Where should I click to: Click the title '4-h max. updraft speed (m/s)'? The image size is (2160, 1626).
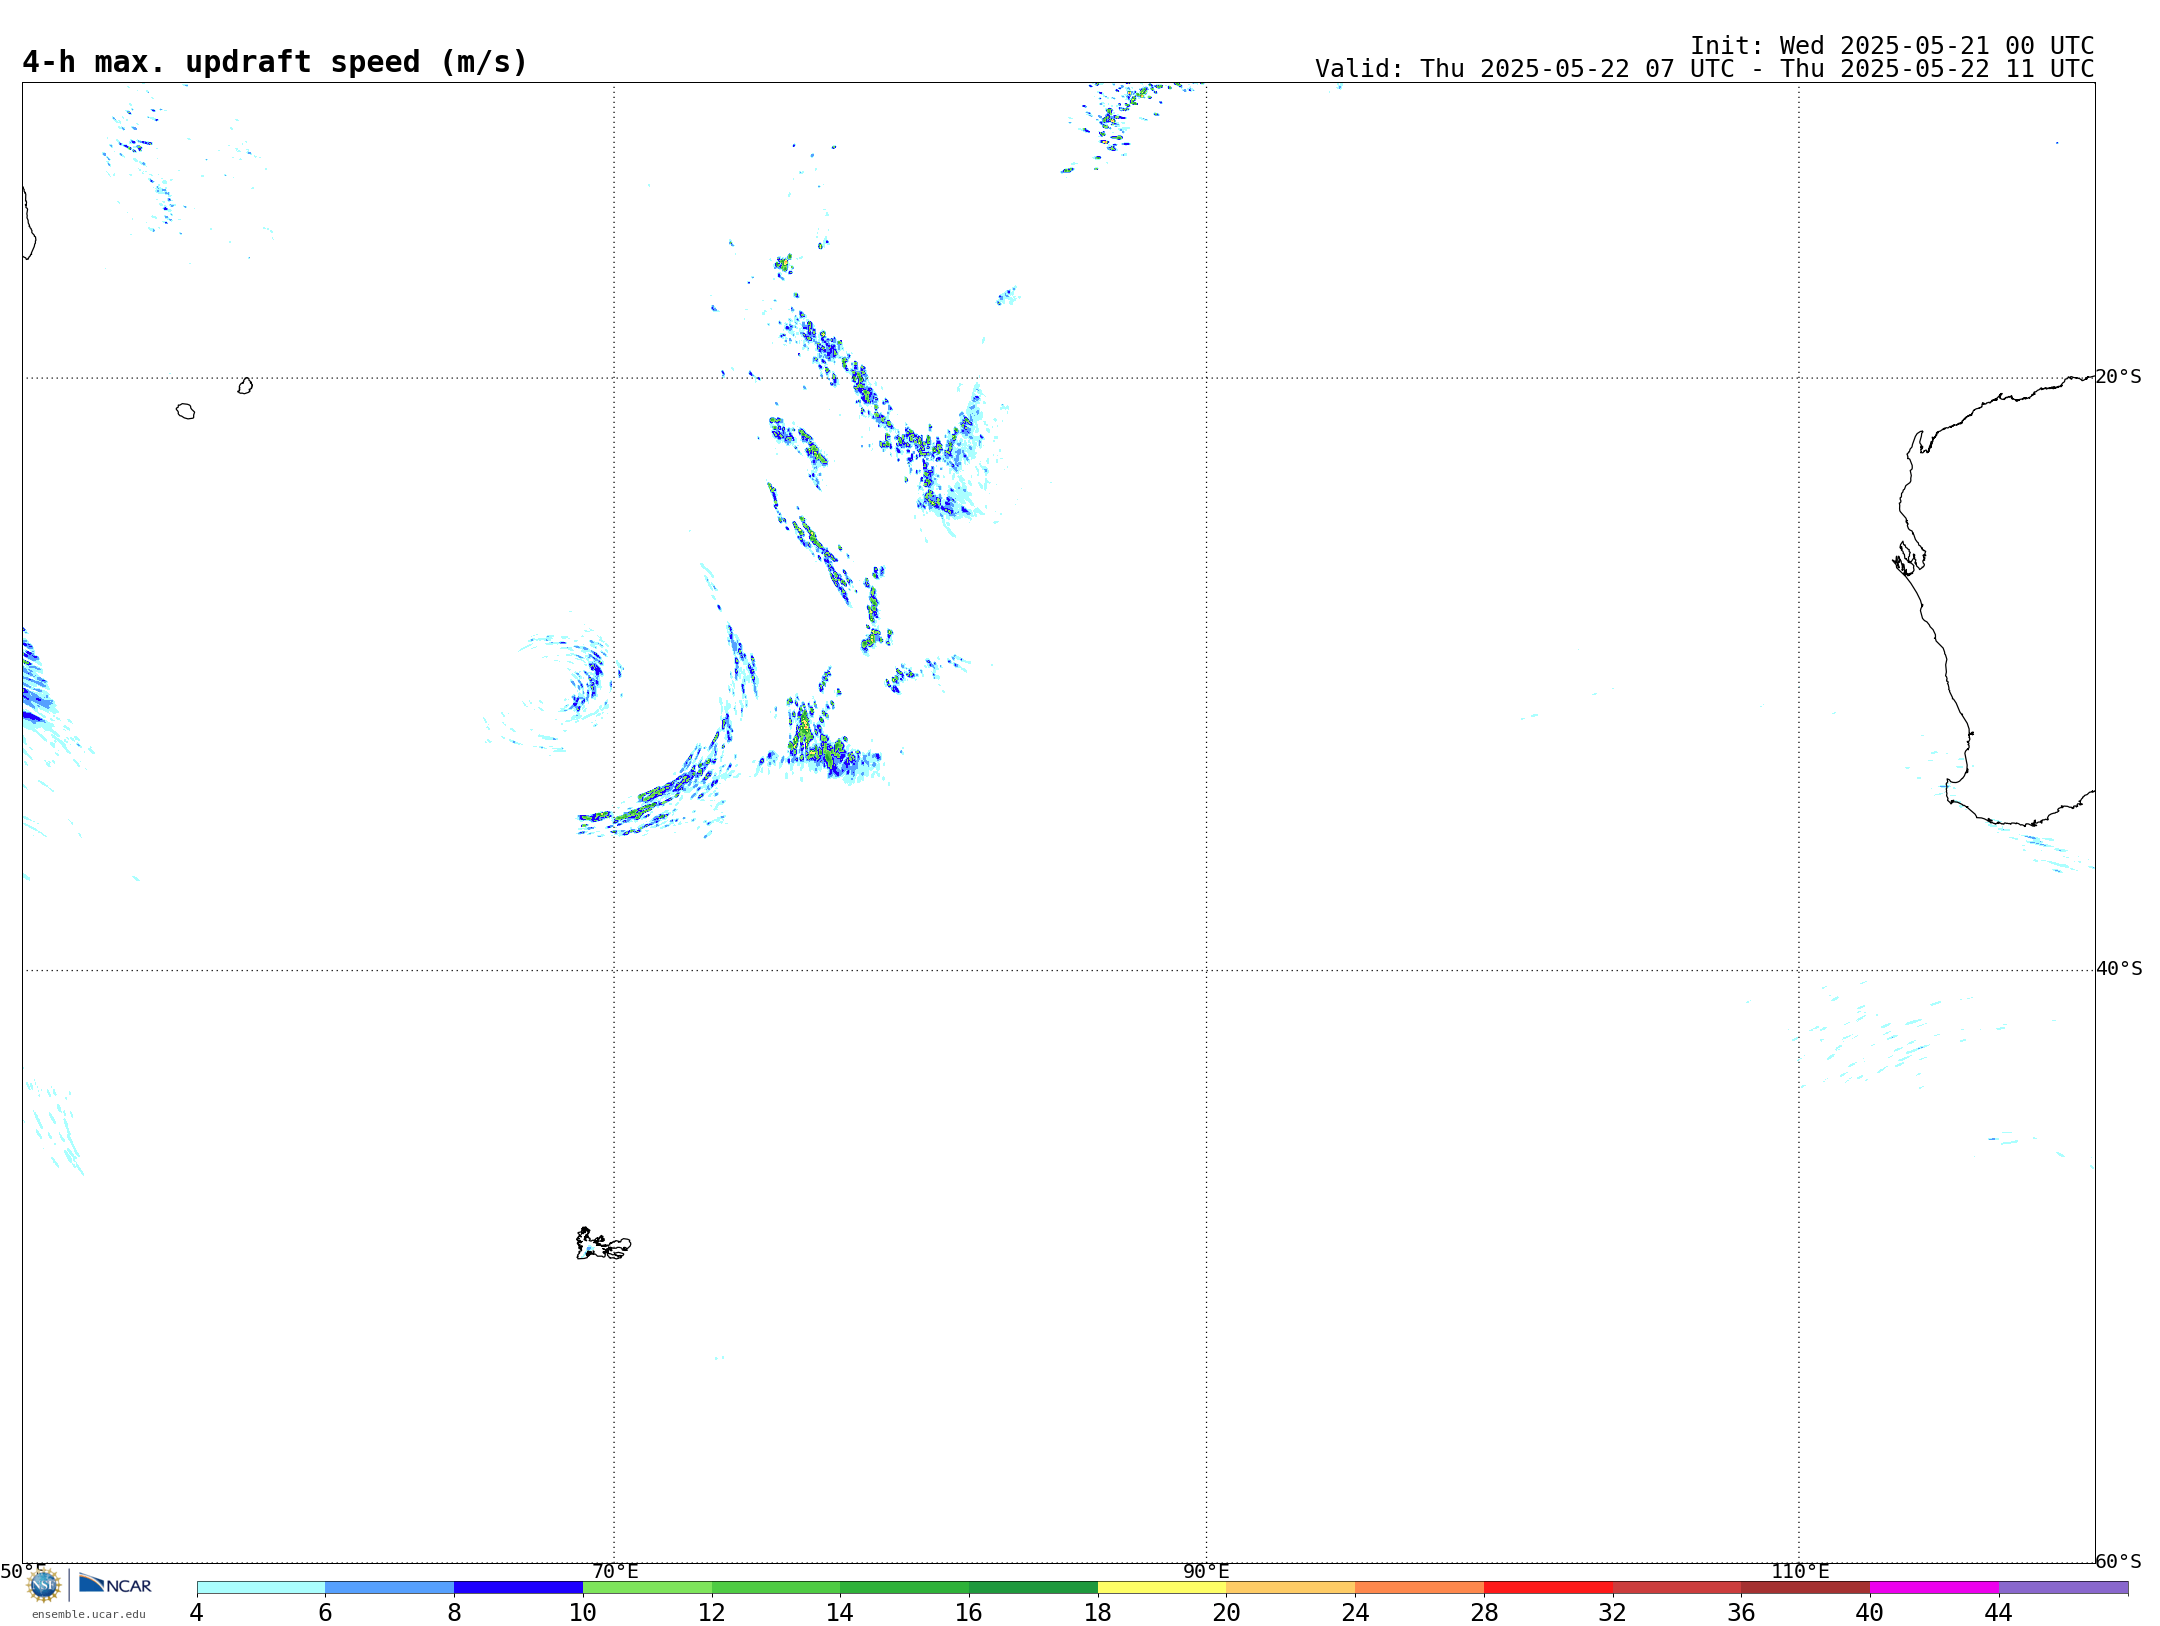275,62
